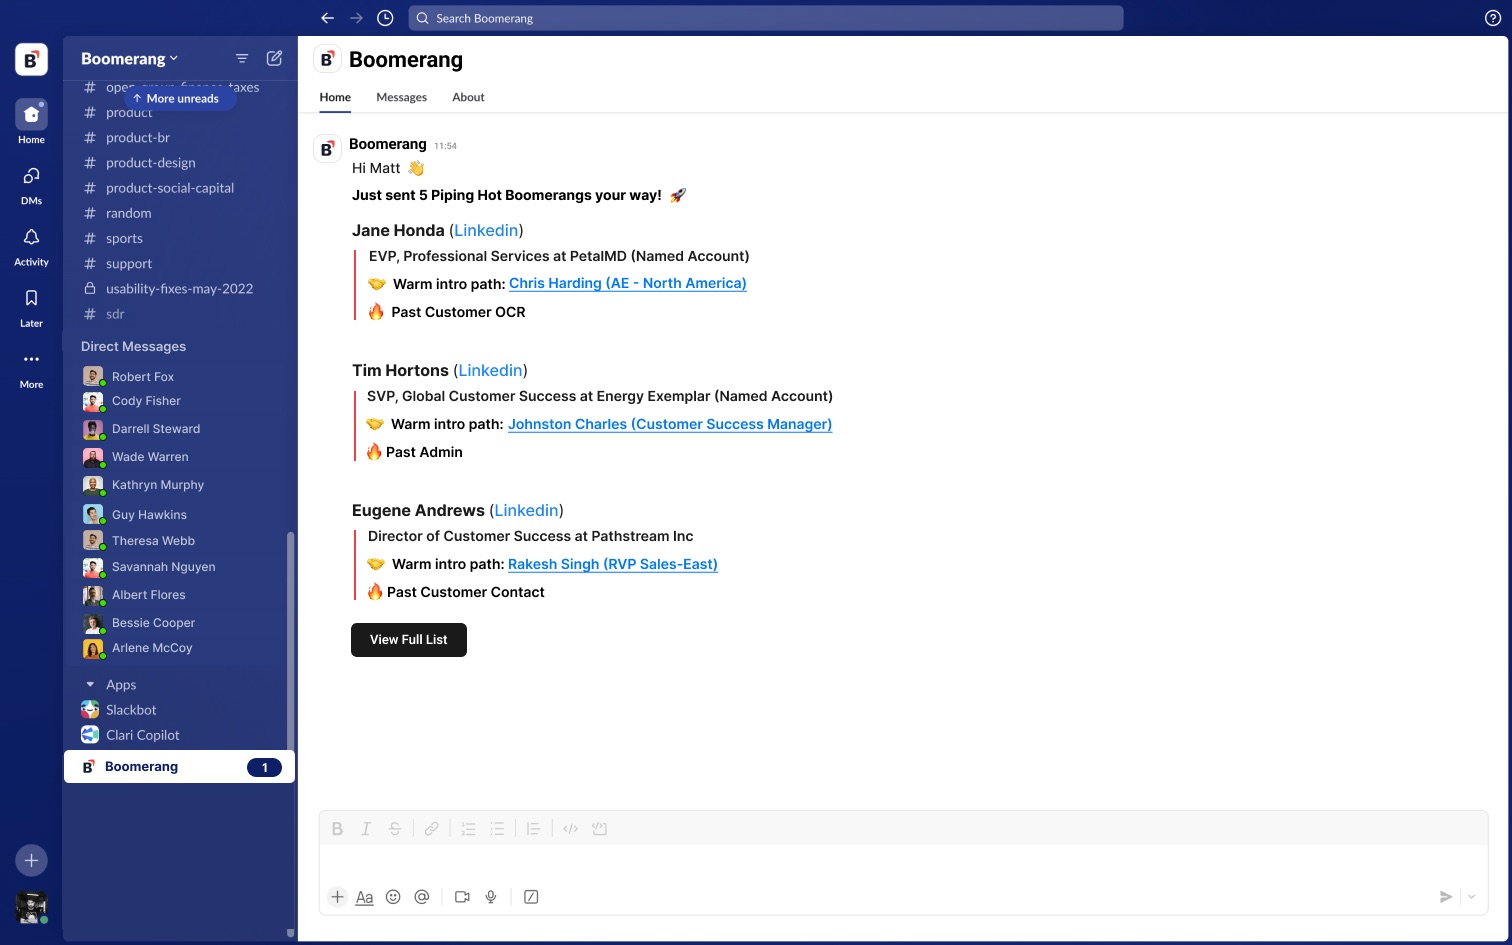This screenshot has height=945, width=1512.
Task: Open the emoji picker
Action: click(393, 897)
